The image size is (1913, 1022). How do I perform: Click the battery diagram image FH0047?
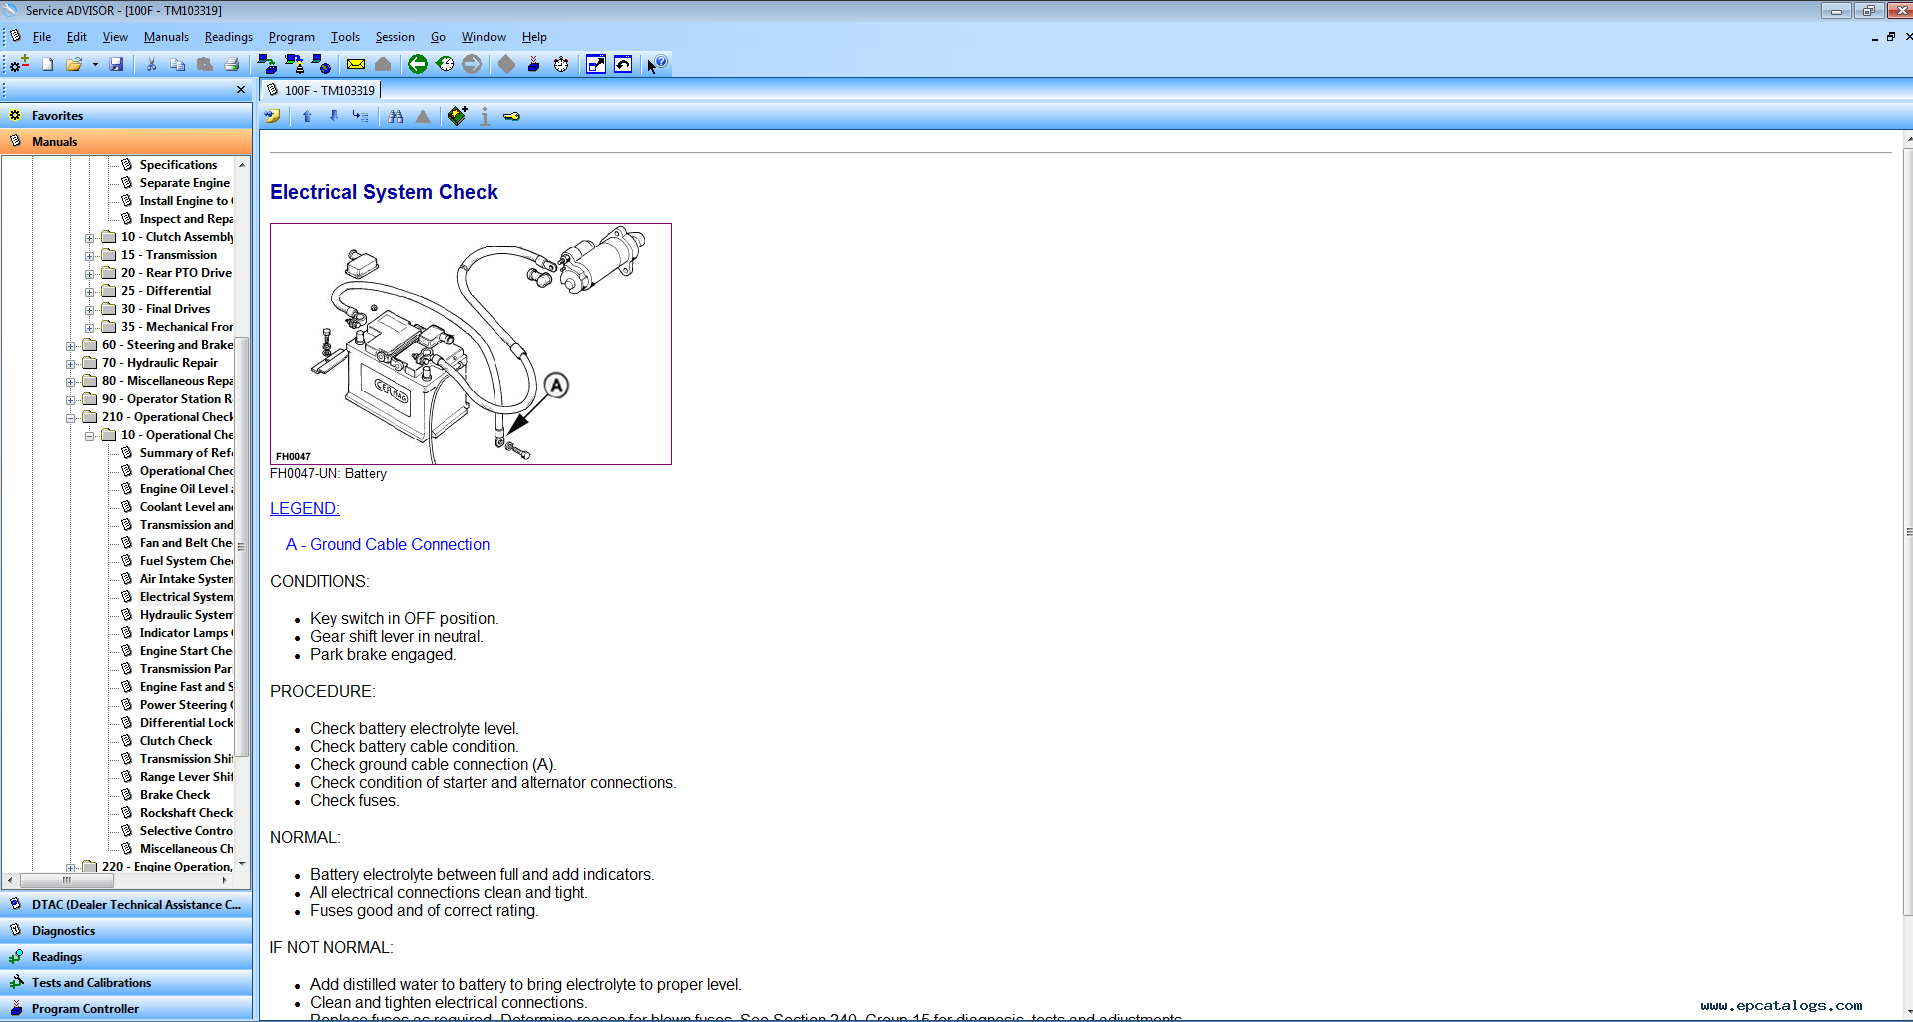tap(471, 344)
